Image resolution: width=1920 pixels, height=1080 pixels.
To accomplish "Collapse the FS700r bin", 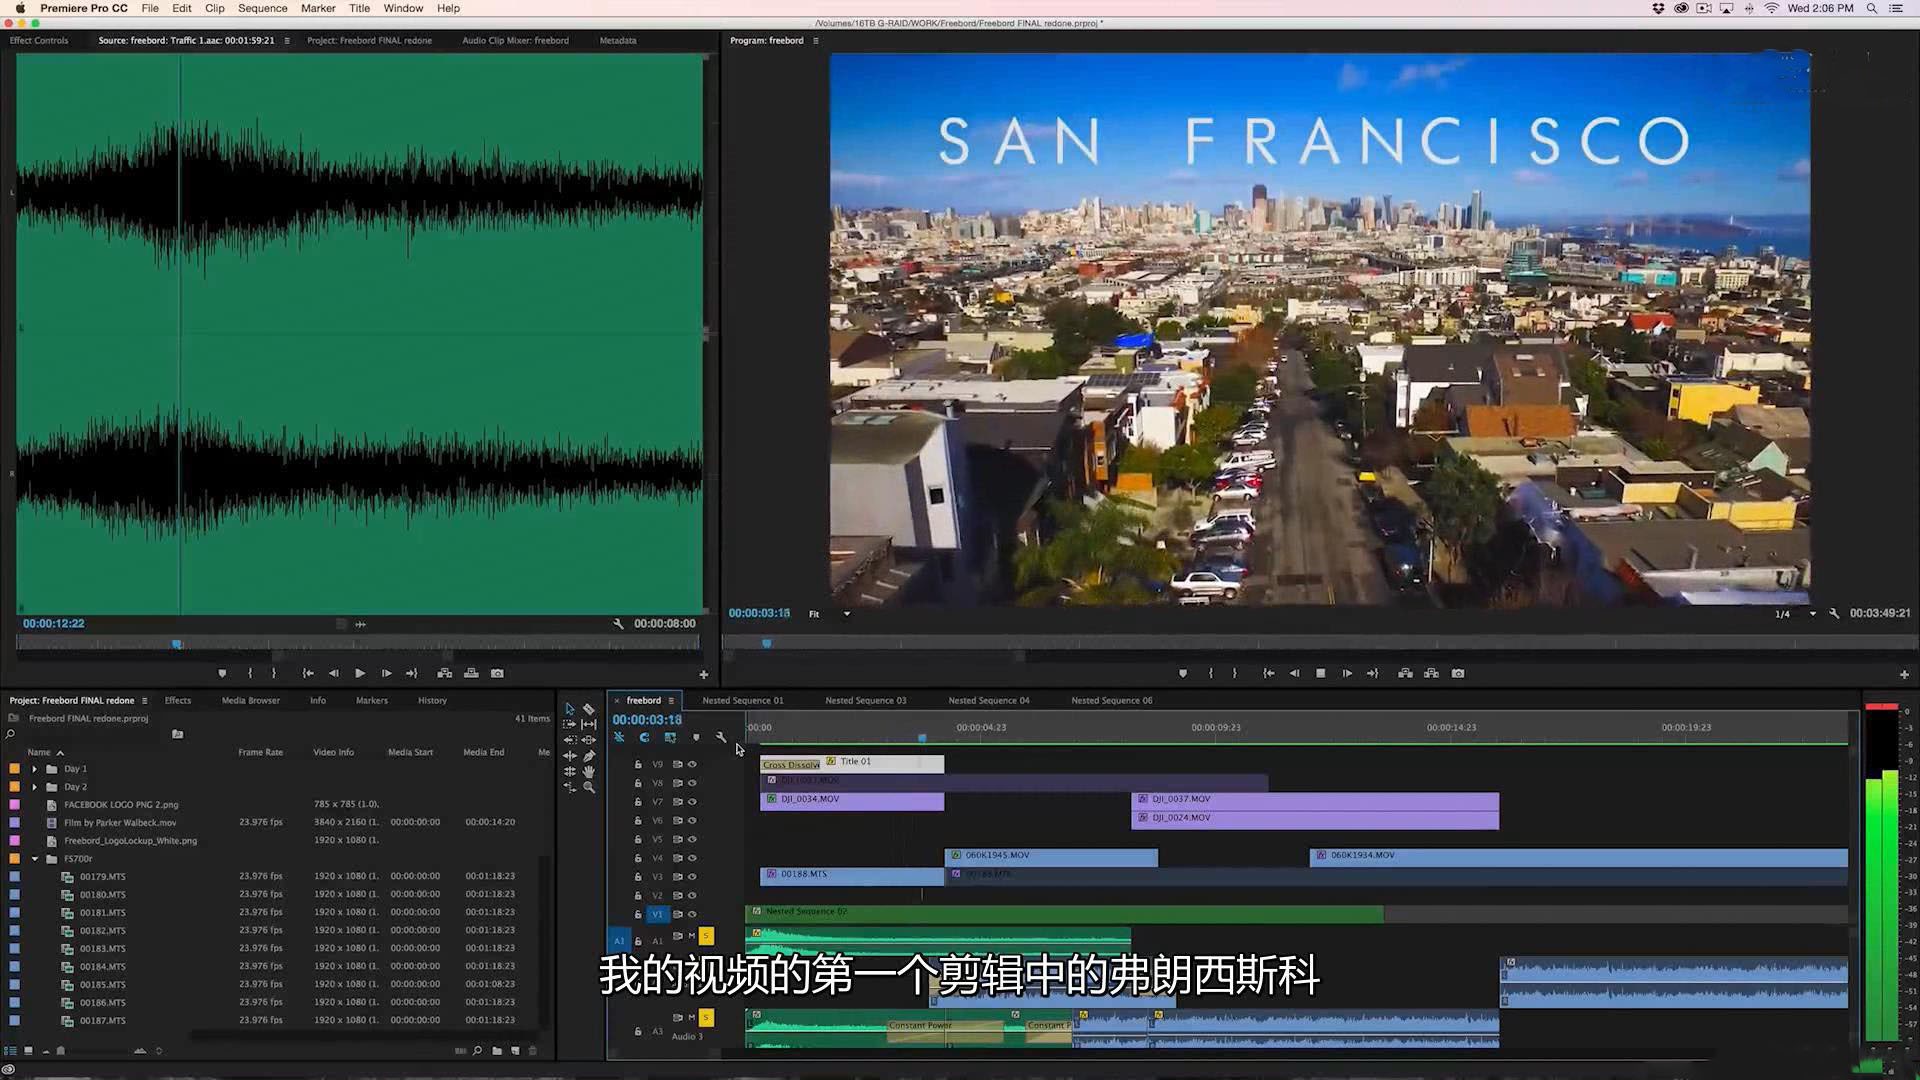I will (34, 859).
